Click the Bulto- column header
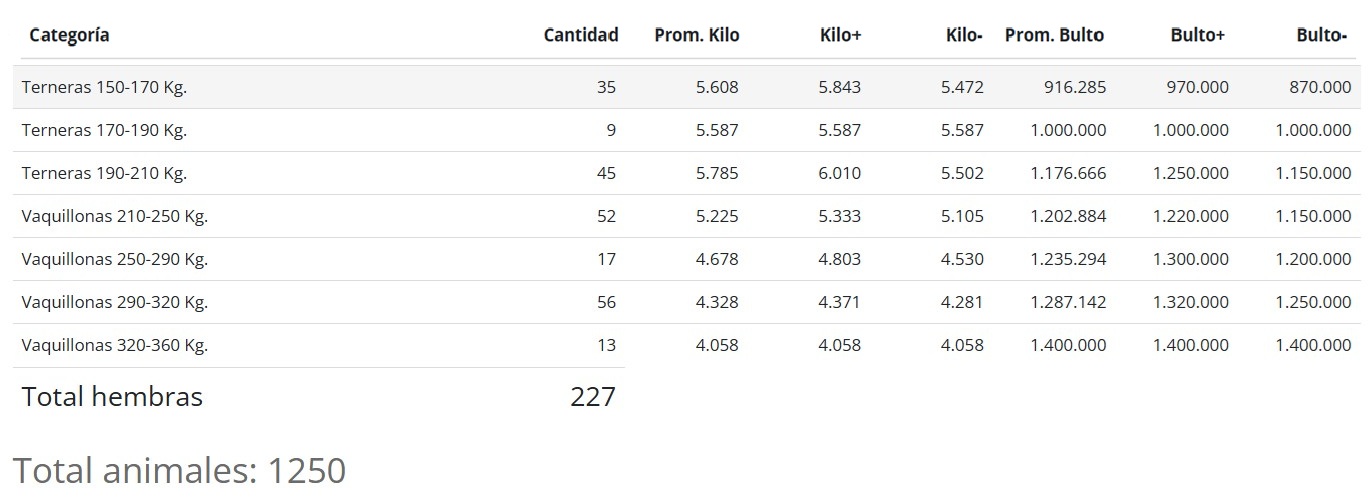1372x501 pixels. point(1321,35)
